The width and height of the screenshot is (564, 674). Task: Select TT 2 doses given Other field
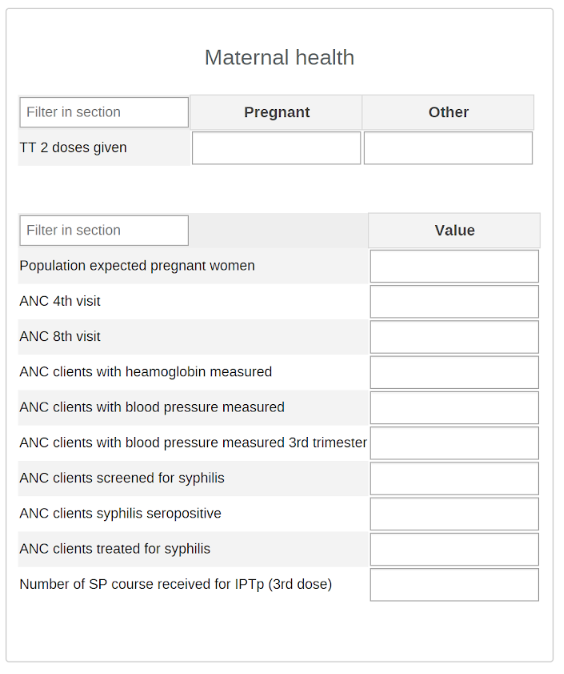pyautogui.click(x=448, y=148)
